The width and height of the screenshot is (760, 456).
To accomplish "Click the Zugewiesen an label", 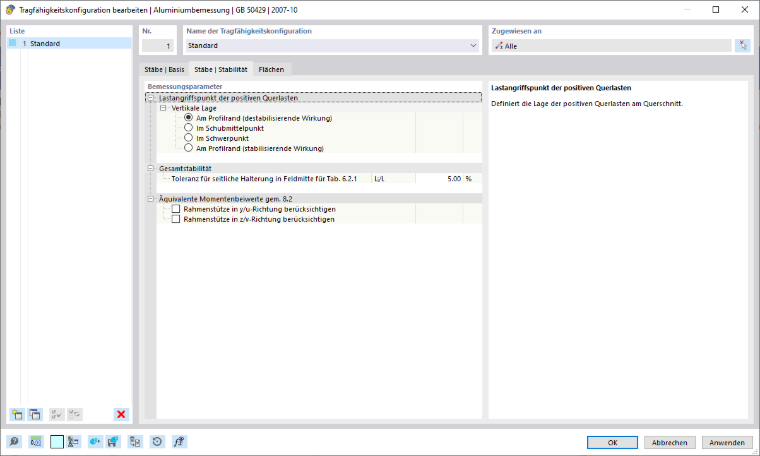I will tap(516, 31).
